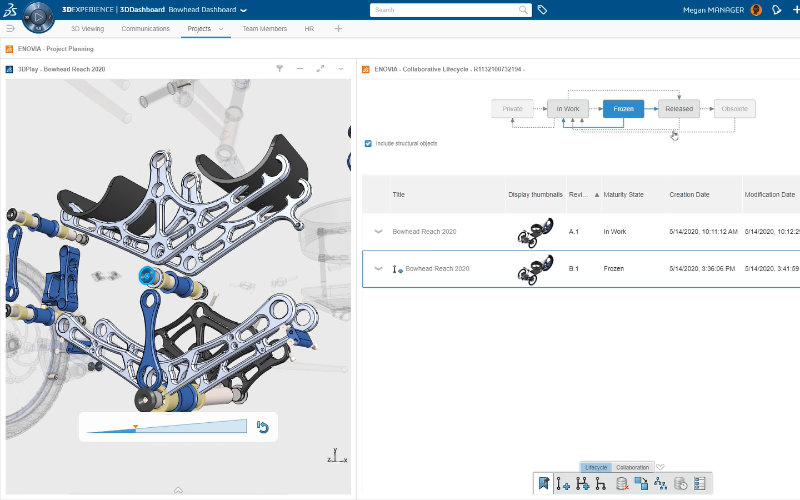This screenshot has width=800, height=500.
Task: Expand the Bowhead Reach 2020 revision A.1 row
Action: (378, 231)
